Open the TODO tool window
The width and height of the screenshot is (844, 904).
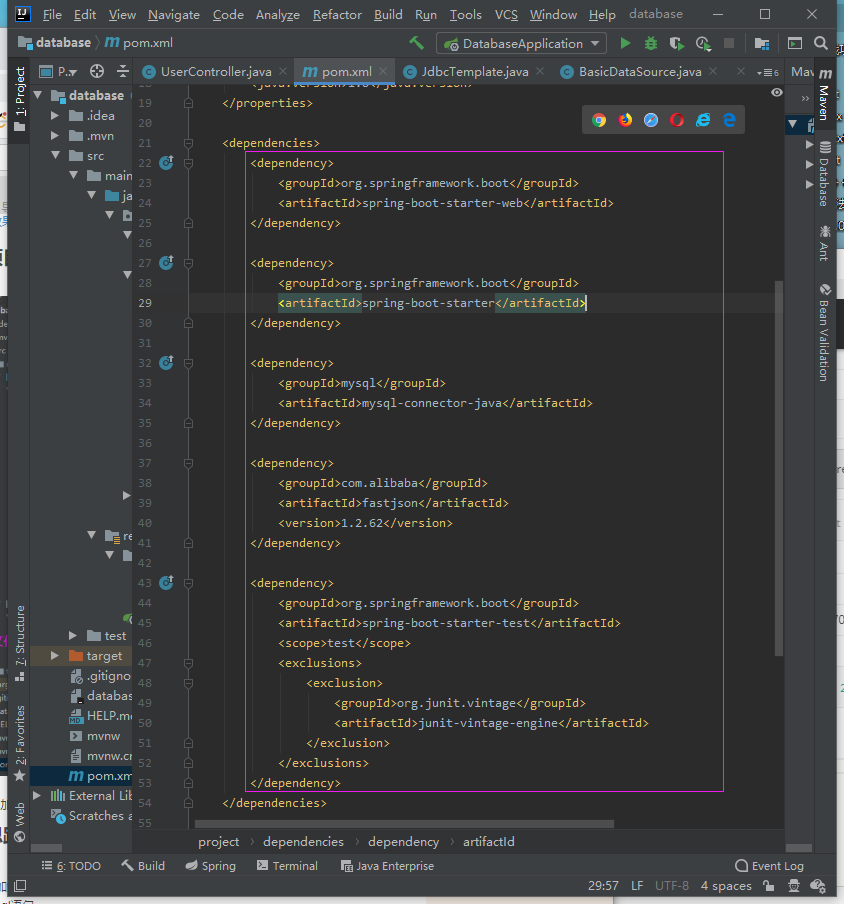[x=71, y=865]
